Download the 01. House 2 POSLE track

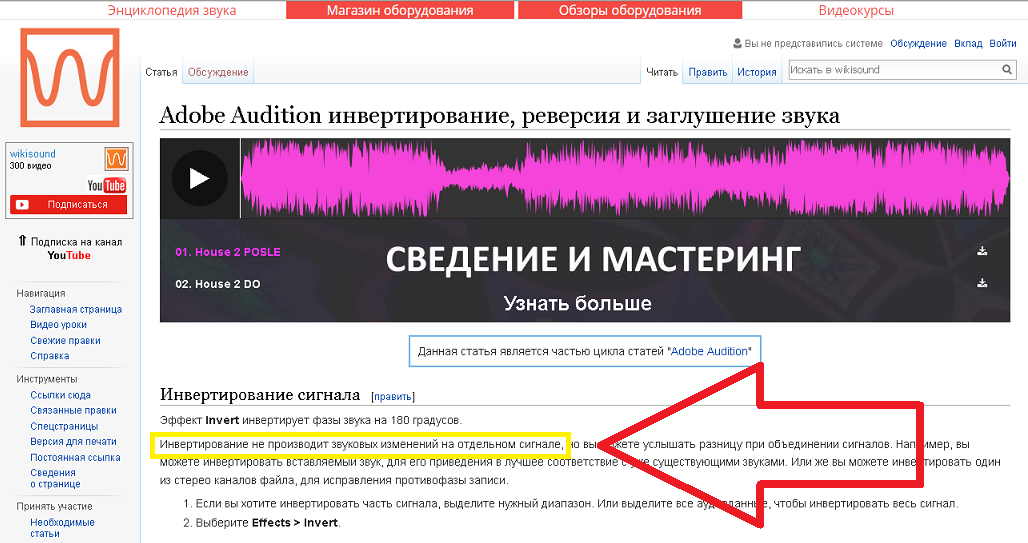pyautogui.click(x=981, y=251)
